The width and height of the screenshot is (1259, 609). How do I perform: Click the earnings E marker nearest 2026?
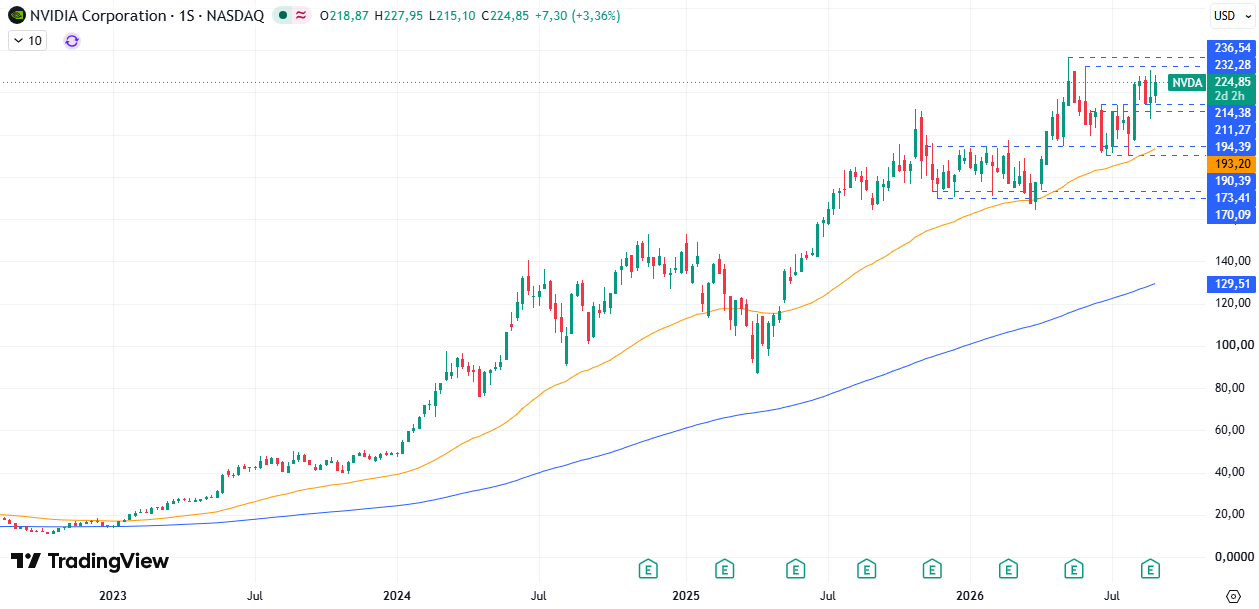click(1008, 570)
